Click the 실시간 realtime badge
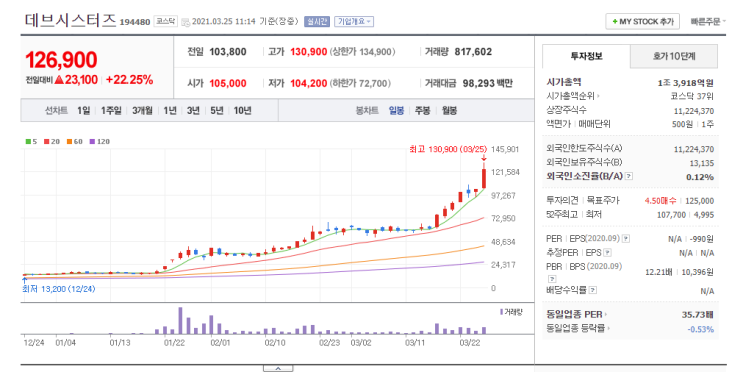This screenshot has width=743, height=372. tap(317, 21)
